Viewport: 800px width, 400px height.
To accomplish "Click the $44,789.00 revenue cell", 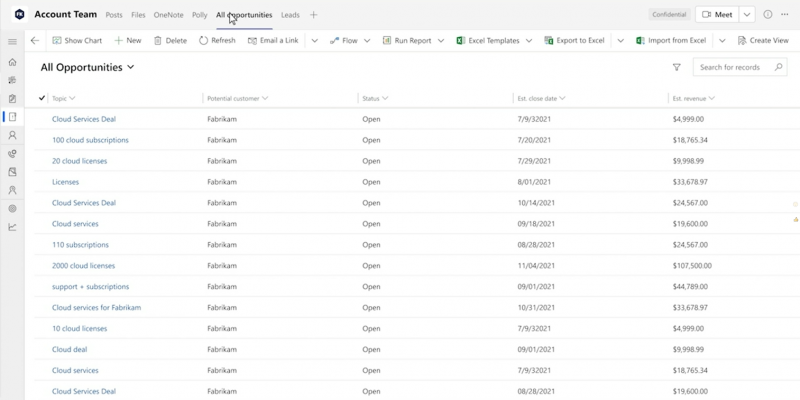I will click(690, 286).
